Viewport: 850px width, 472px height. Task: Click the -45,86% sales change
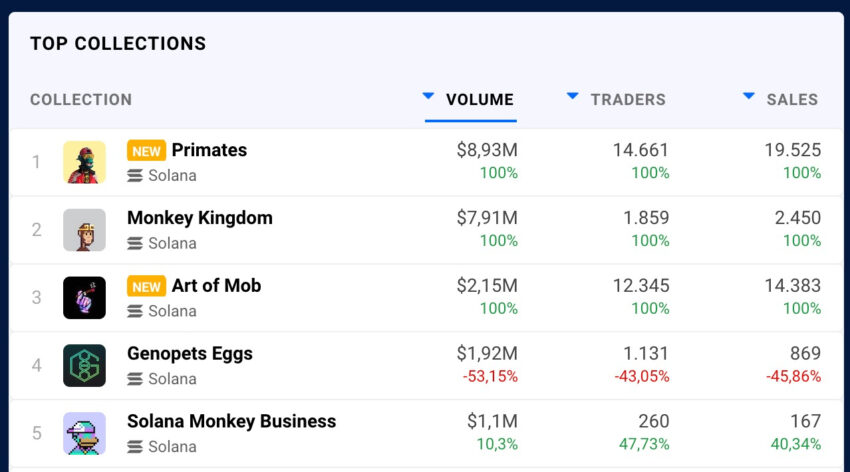tap(794, 376)
